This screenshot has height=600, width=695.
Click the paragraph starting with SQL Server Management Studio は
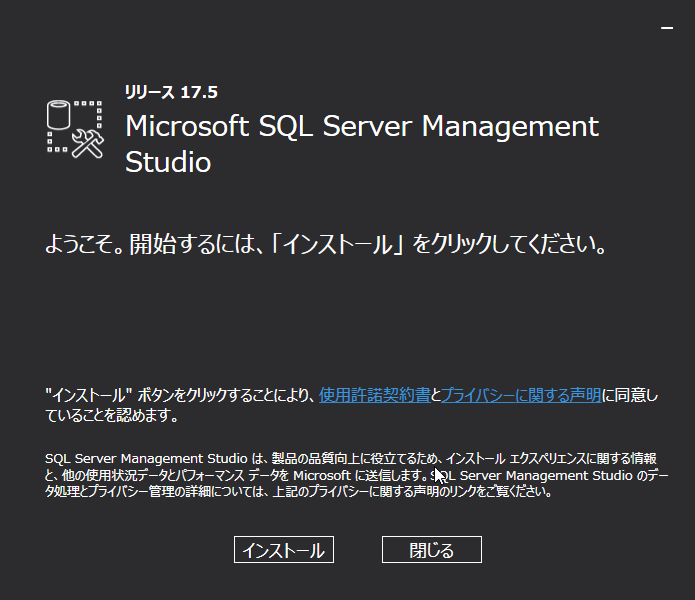coord(356,475)
